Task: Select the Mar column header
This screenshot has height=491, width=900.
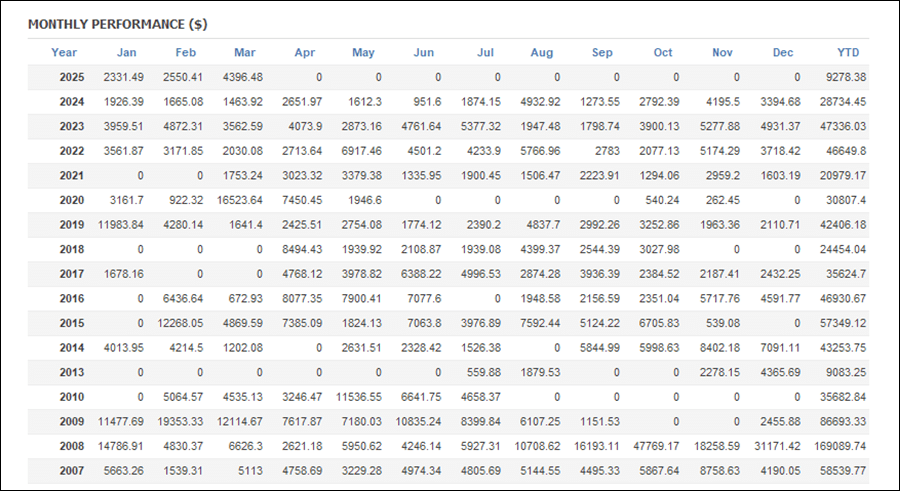Action: pos(245,52)
